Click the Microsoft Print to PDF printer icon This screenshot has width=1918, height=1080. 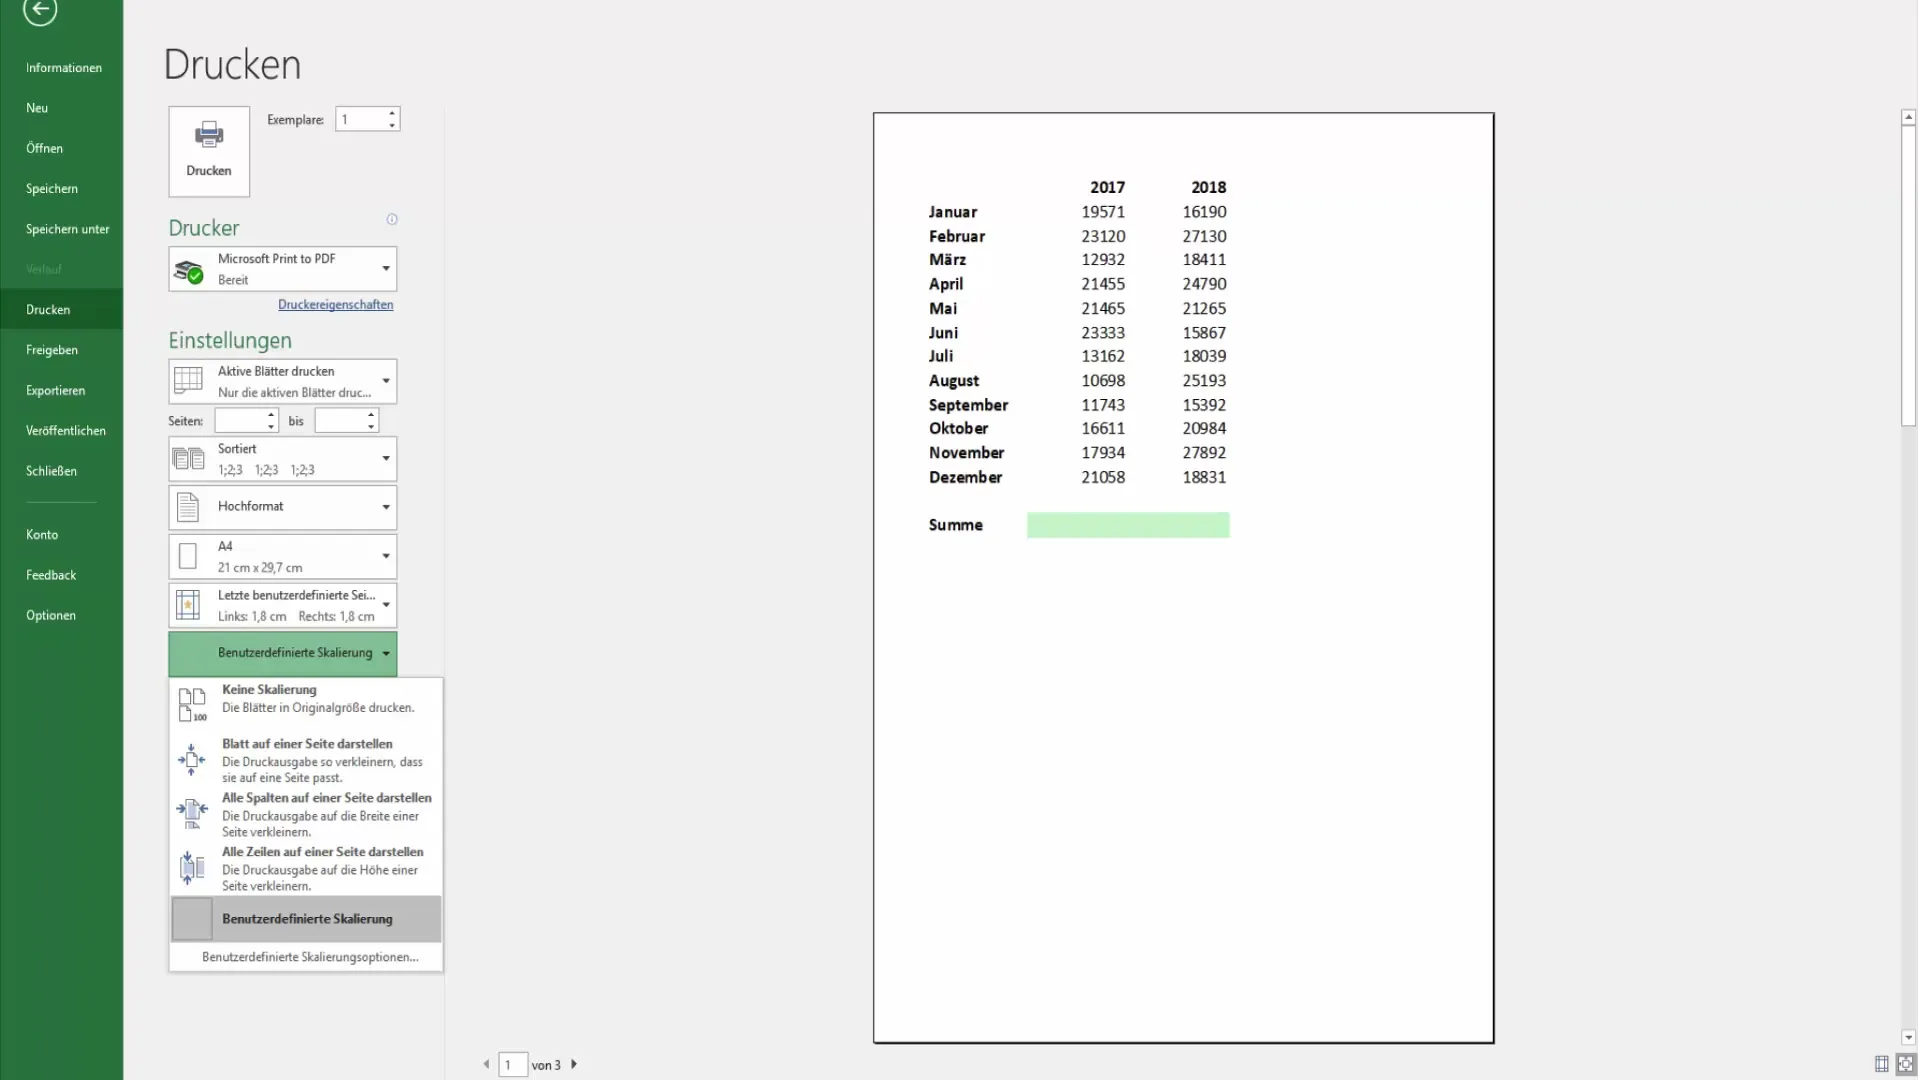188,270
